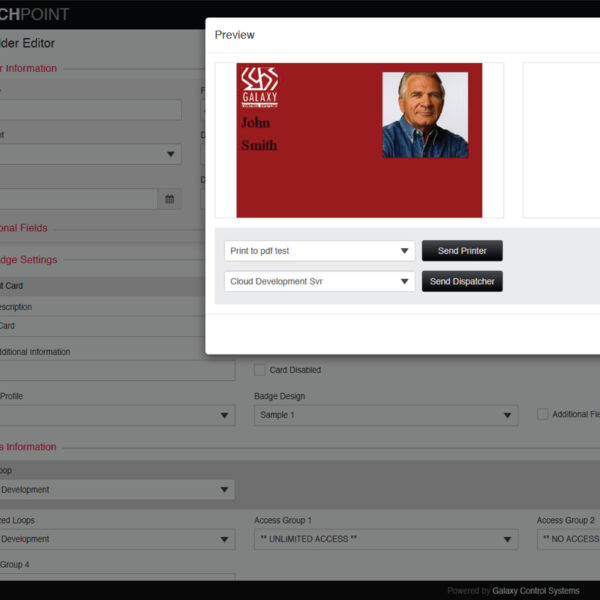Open the date picker calendar icon
The height and width of the screenshot is (600, 600).
tap(170, 199)
